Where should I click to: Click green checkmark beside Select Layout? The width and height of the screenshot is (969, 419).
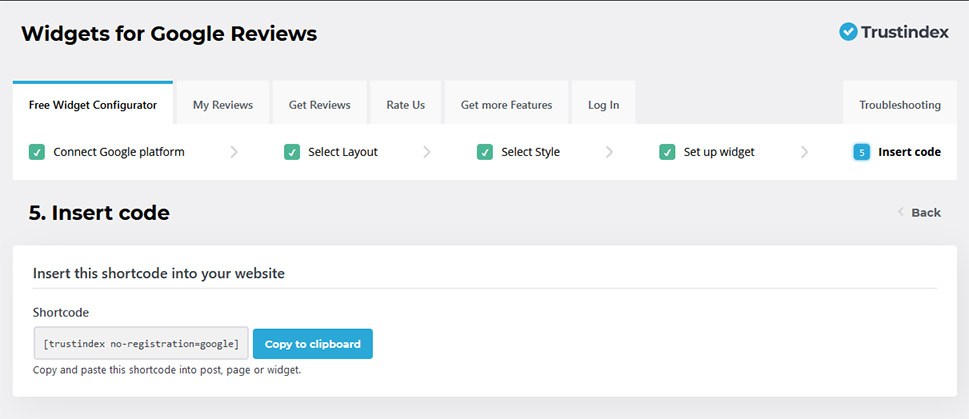coord(292,152)
